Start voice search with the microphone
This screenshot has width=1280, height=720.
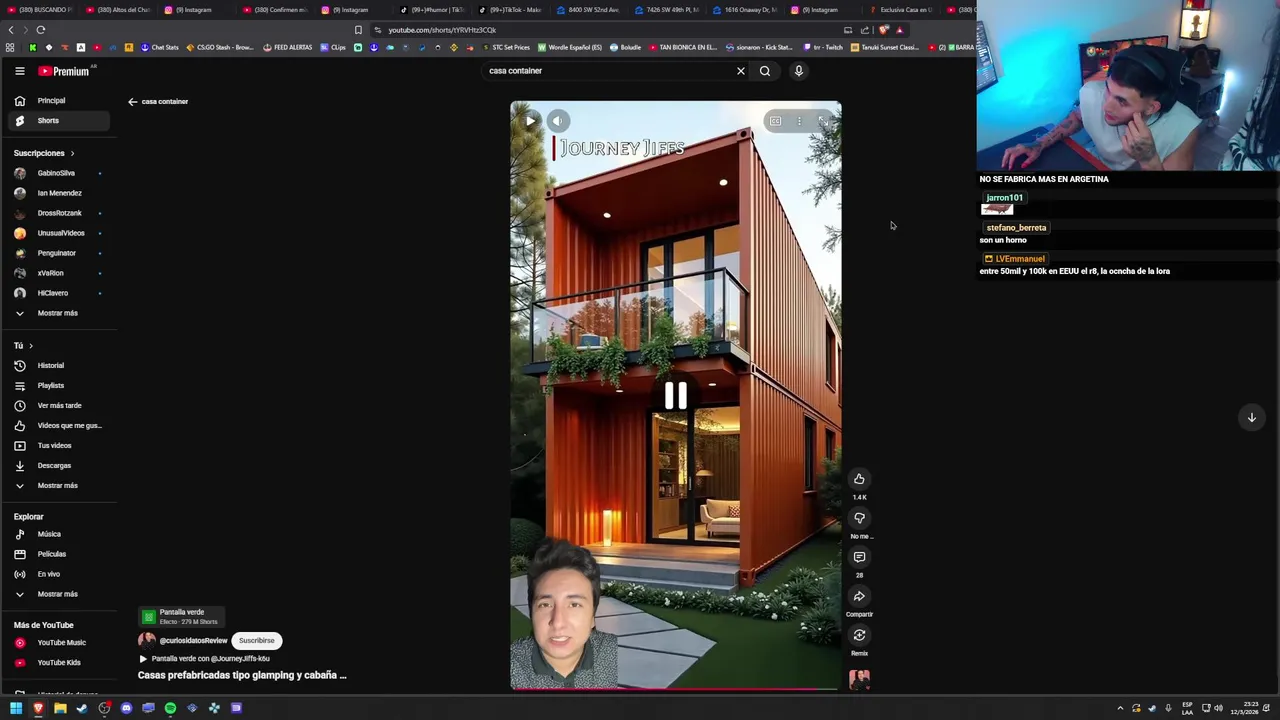pos(798,71)
